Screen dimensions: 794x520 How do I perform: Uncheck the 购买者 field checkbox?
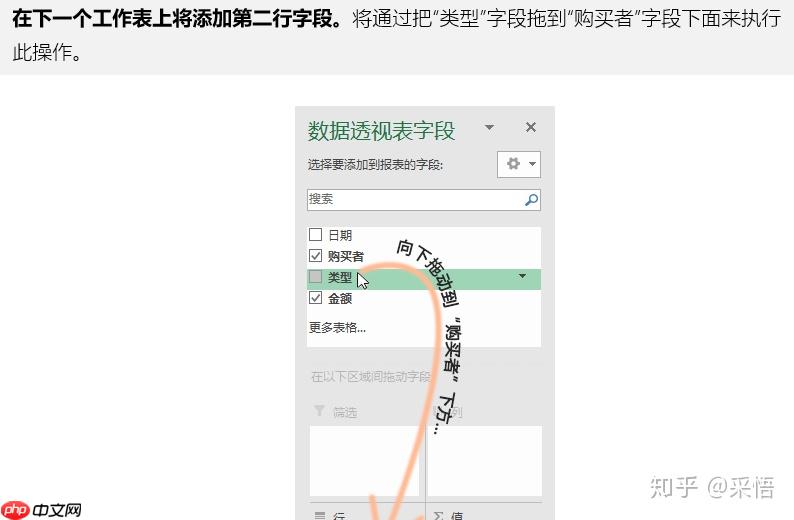coord(315,256)
